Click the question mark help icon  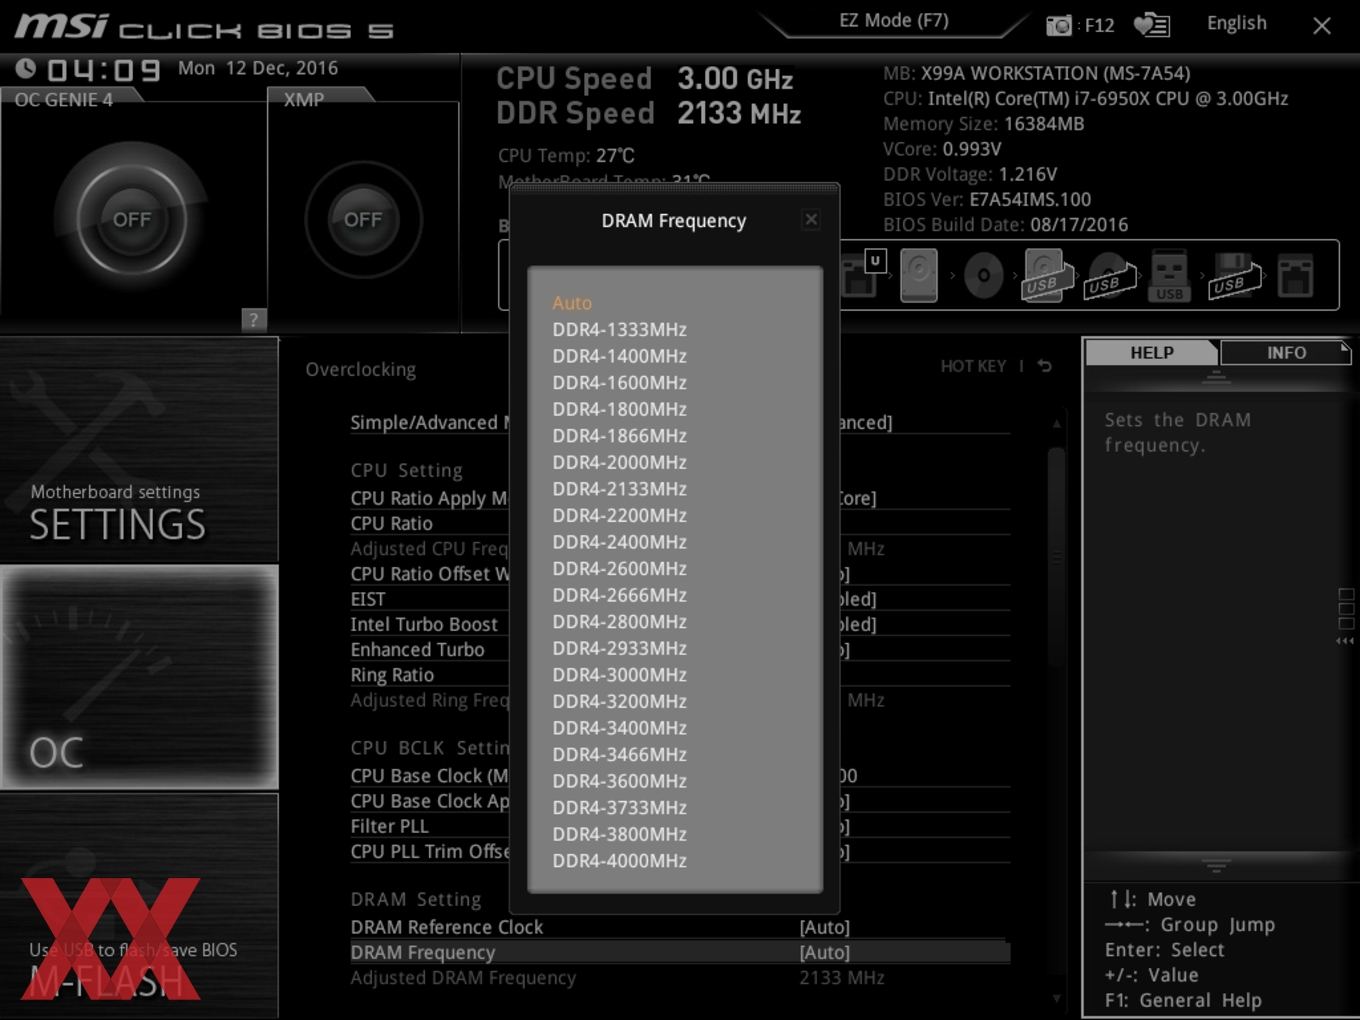coord(254,319)
